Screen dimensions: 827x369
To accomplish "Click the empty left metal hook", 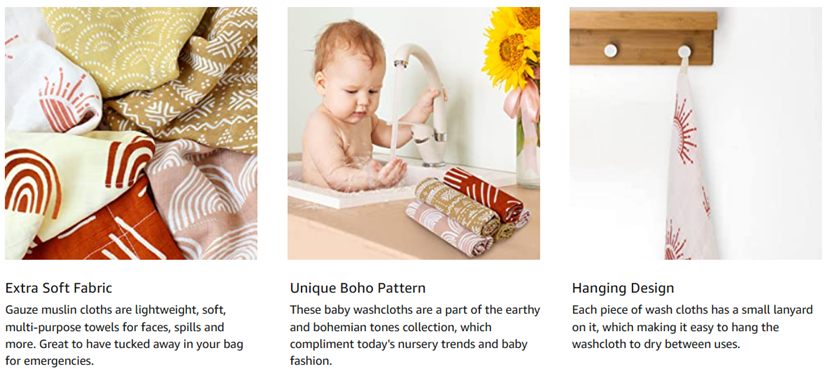I will (x=610, y=51).
